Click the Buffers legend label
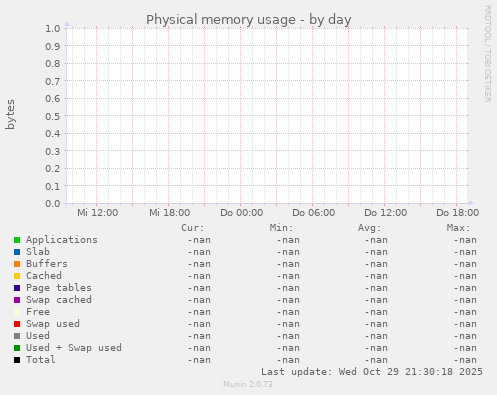 [x=47, y=264]
